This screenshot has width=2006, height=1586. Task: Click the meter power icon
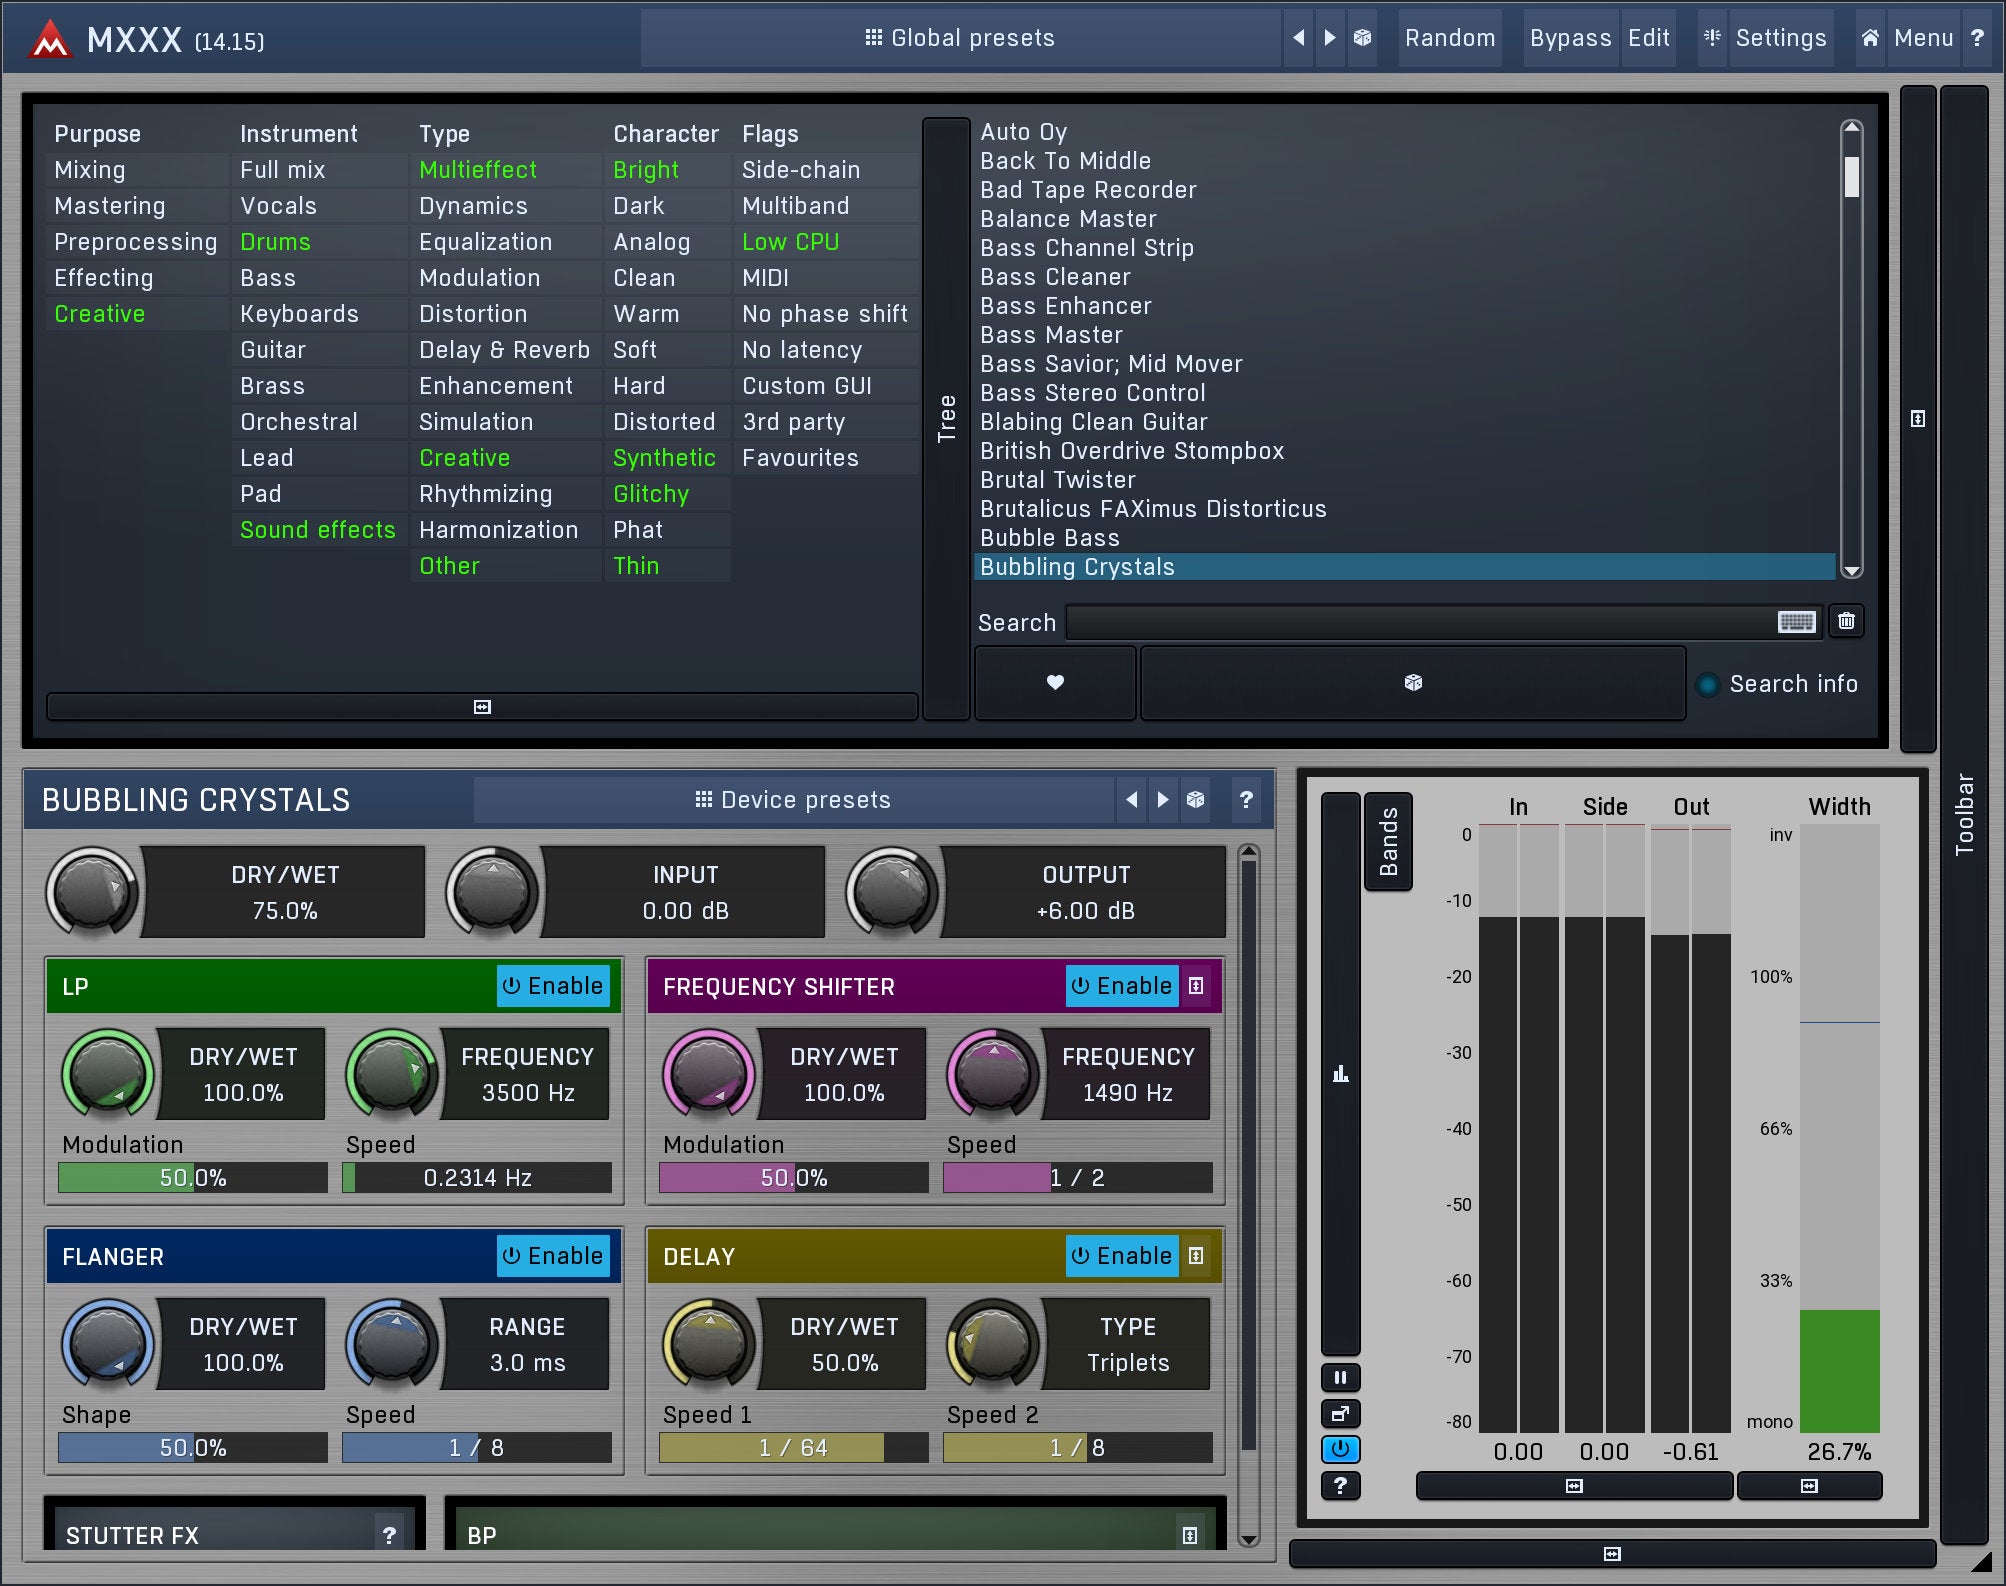tap(1340, 1449)
